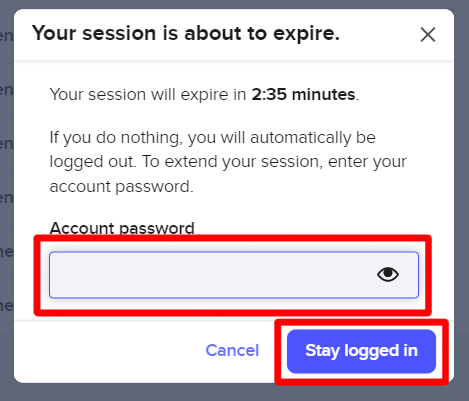Click the 'logged out' text in the message
This screenshot has height=401, width=469.
93,162
